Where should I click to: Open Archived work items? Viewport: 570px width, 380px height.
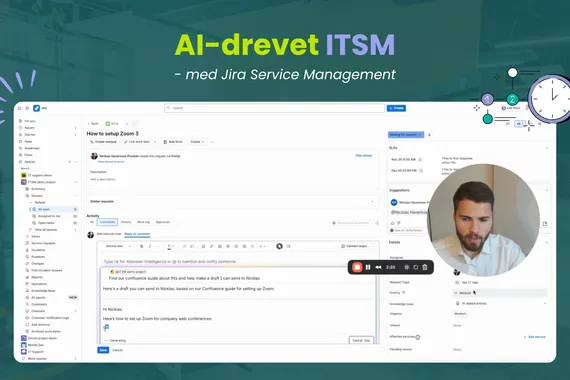[46, 332]
